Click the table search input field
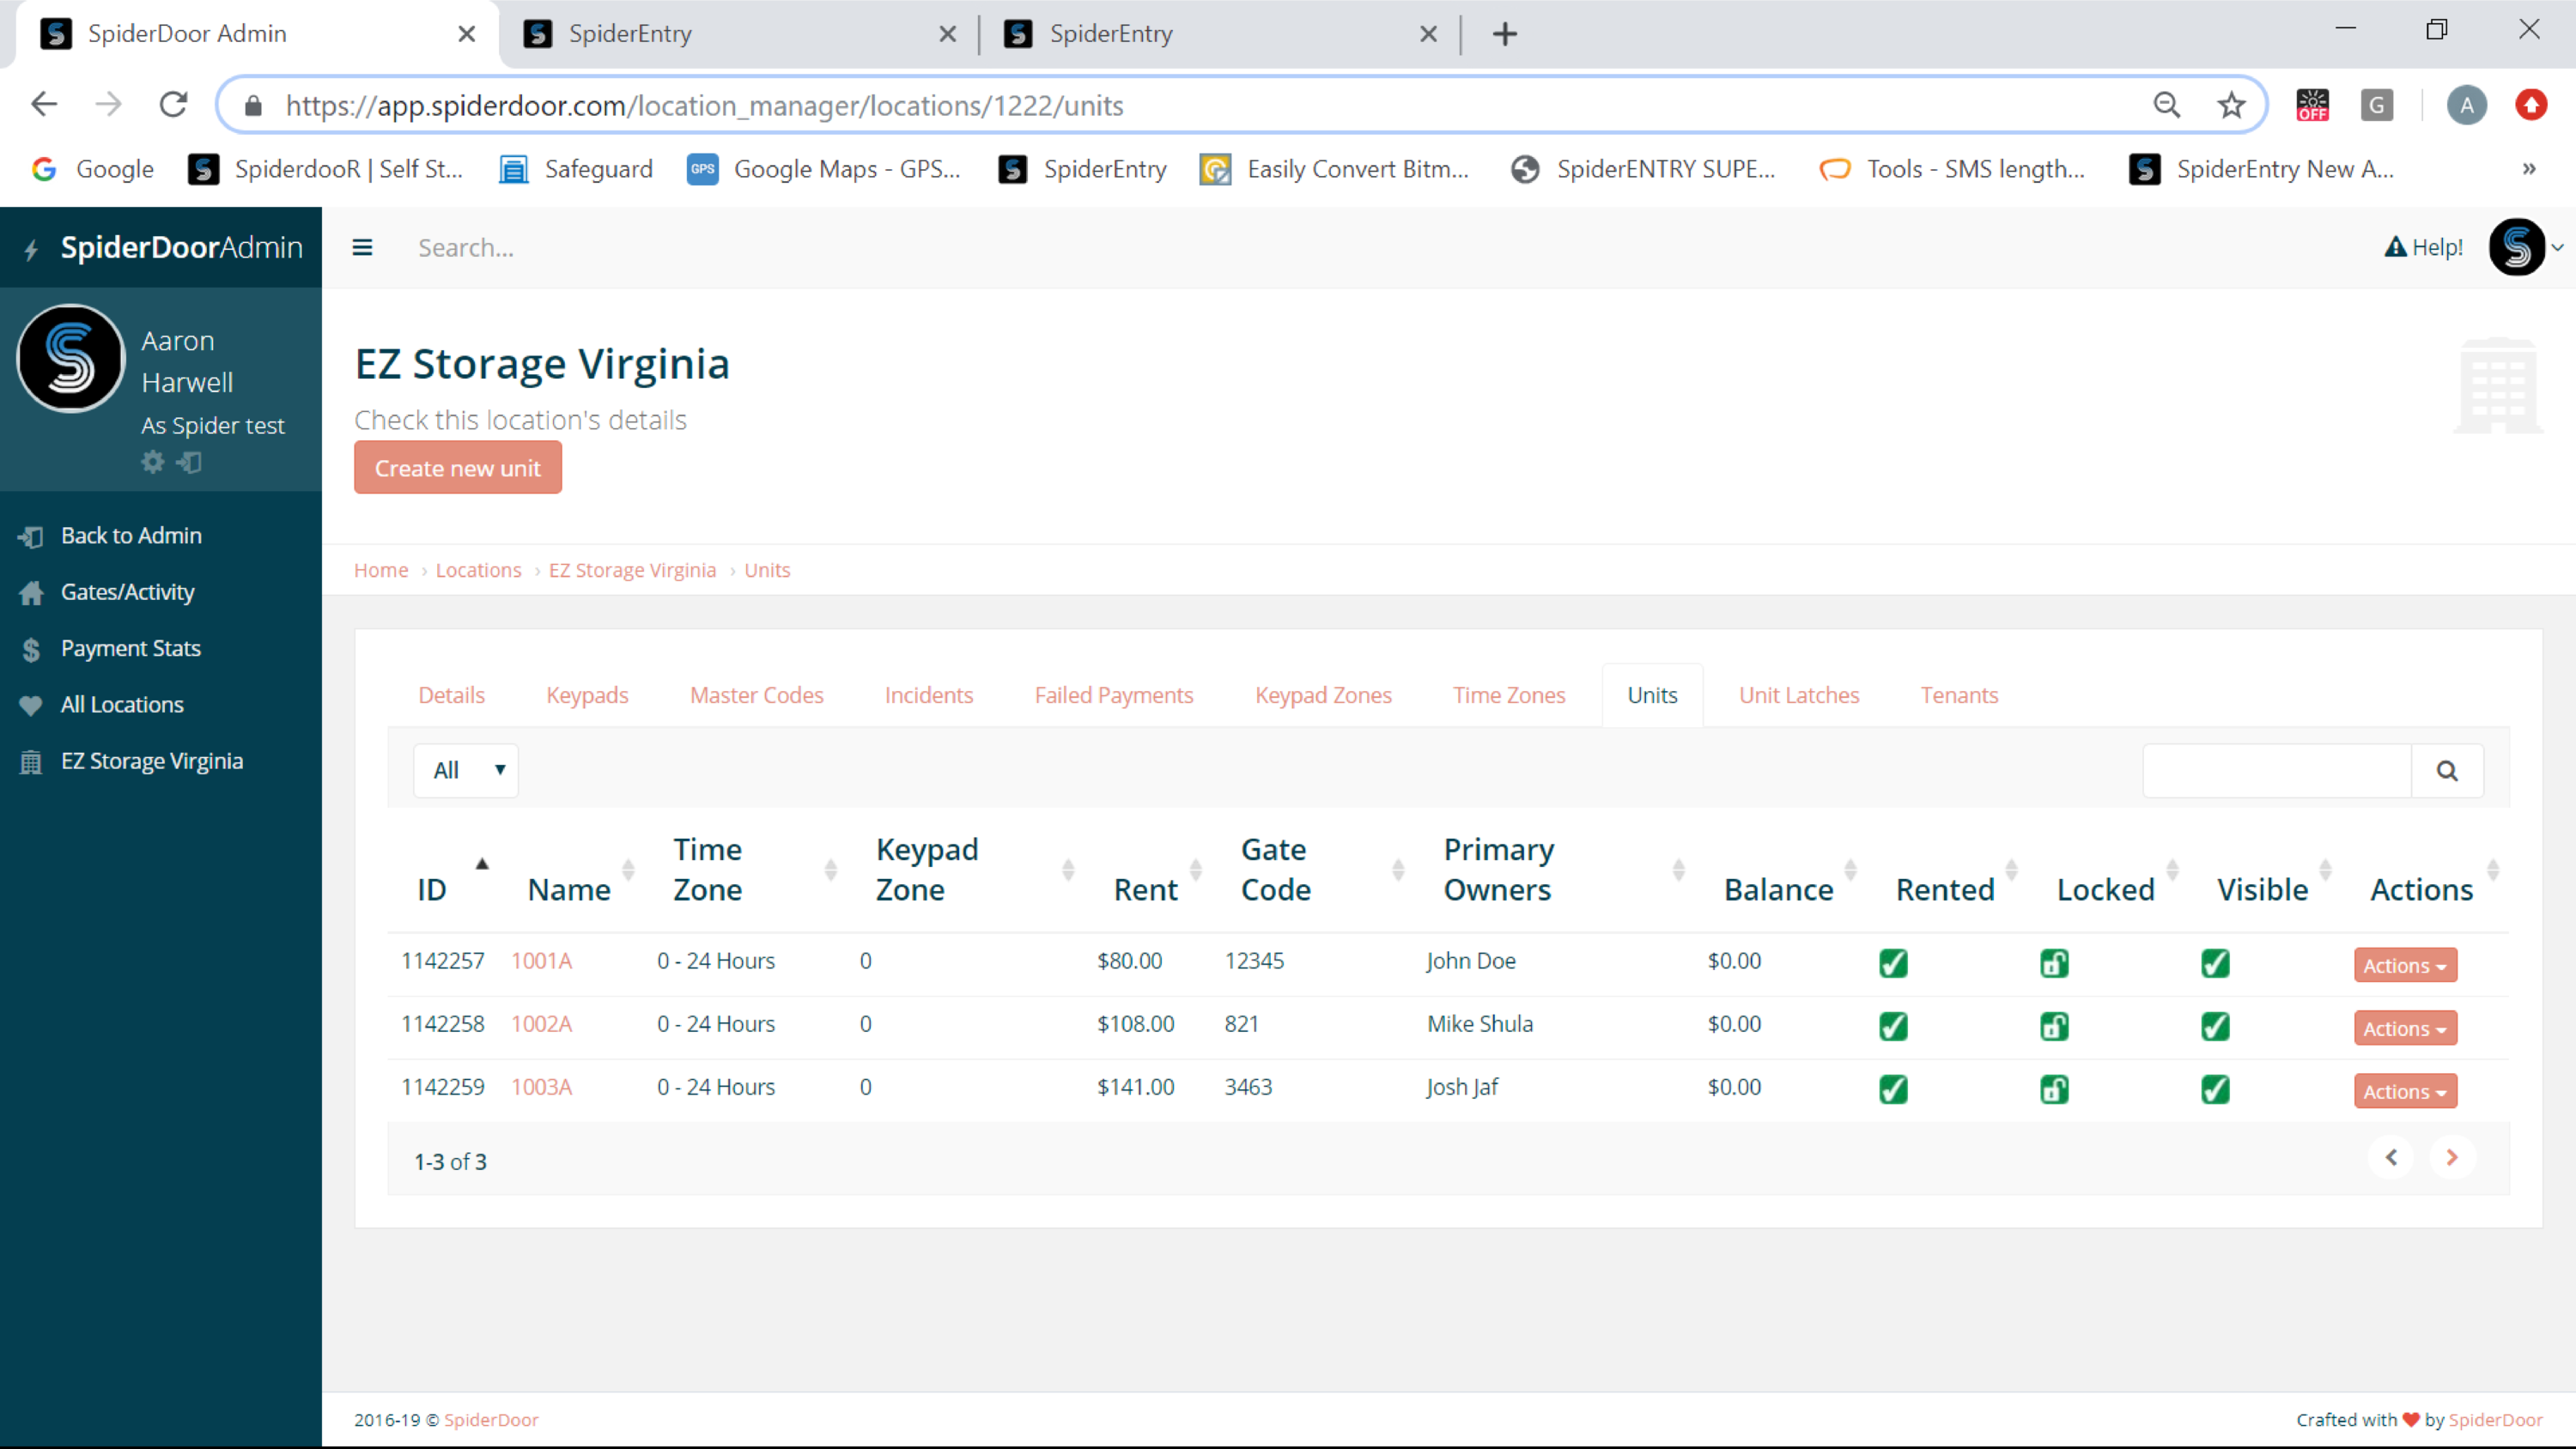Viewport: 2576px width, 1449px height. click(x=2278, y=771)
